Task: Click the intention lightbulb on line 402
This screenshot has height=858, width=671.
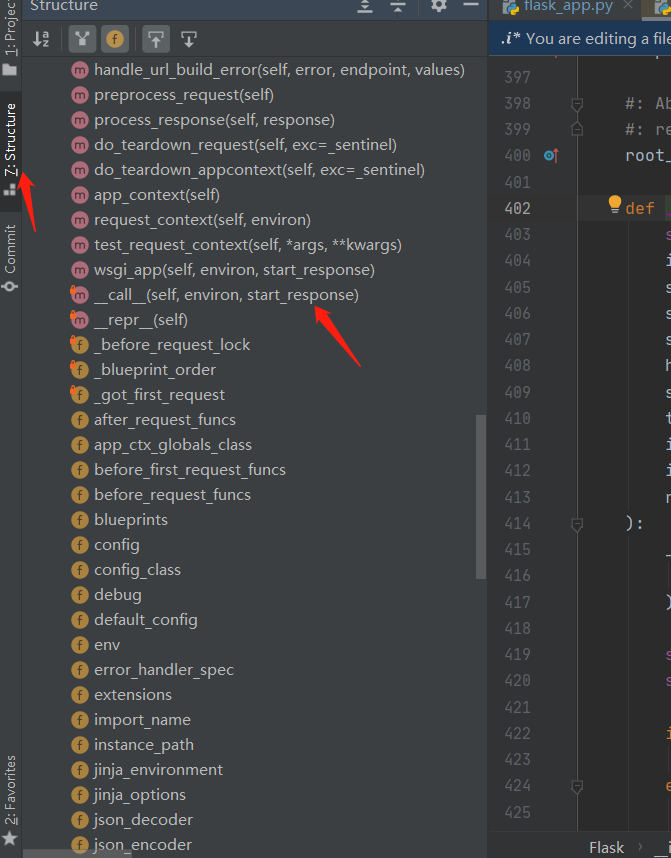Action: [615, 204]
